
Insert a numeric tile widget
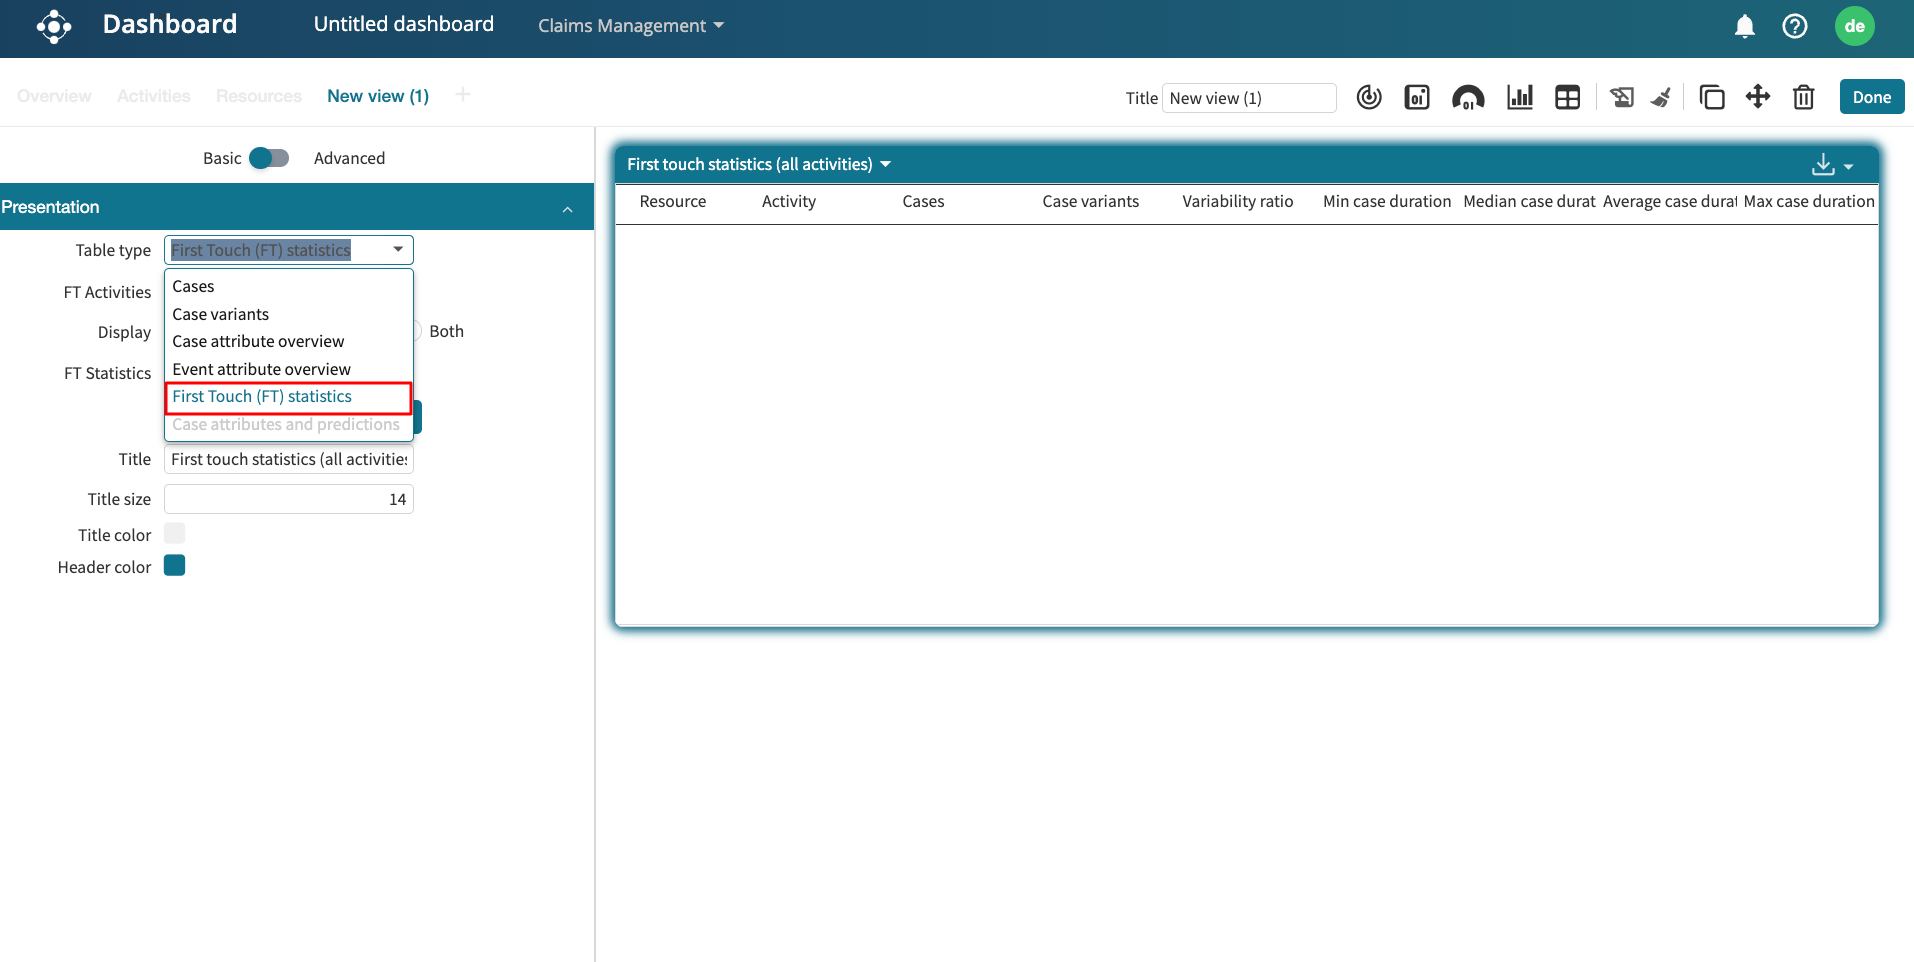(x=1417, y=97)
